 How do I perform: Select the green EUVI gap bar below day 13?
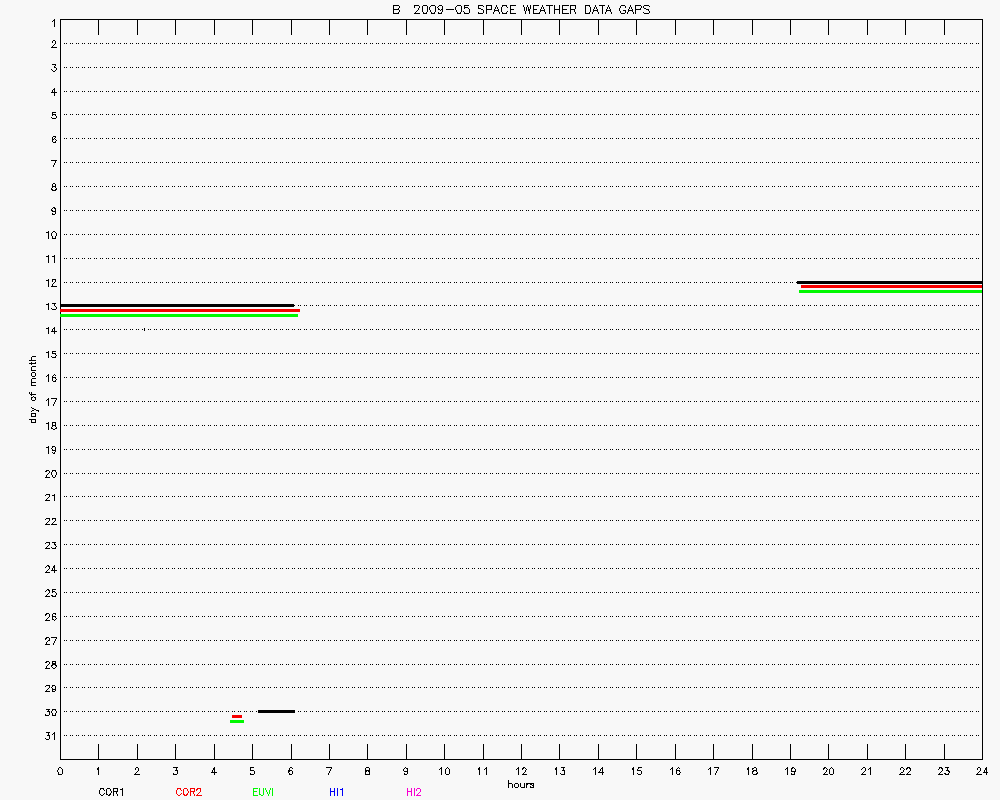(x=179, y=316)
